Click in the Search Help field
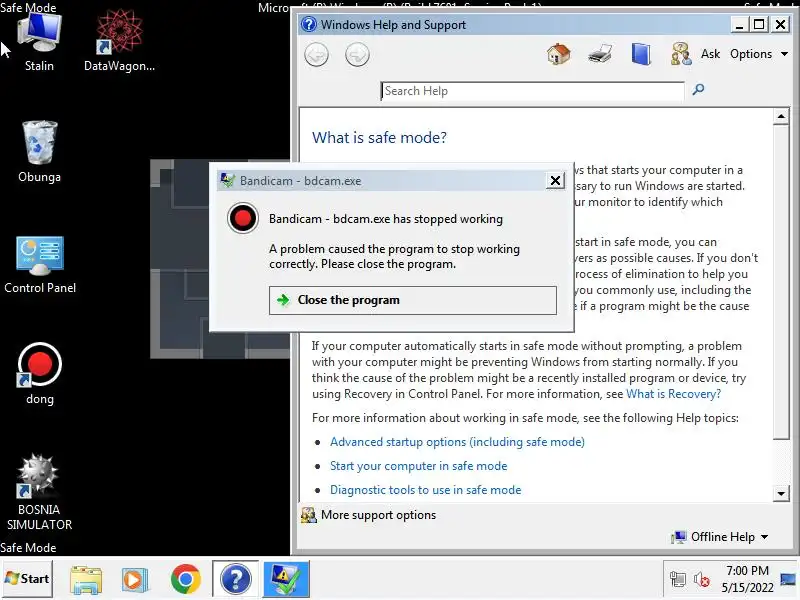Viewport: 800px width, 600px height. [533, 91]
